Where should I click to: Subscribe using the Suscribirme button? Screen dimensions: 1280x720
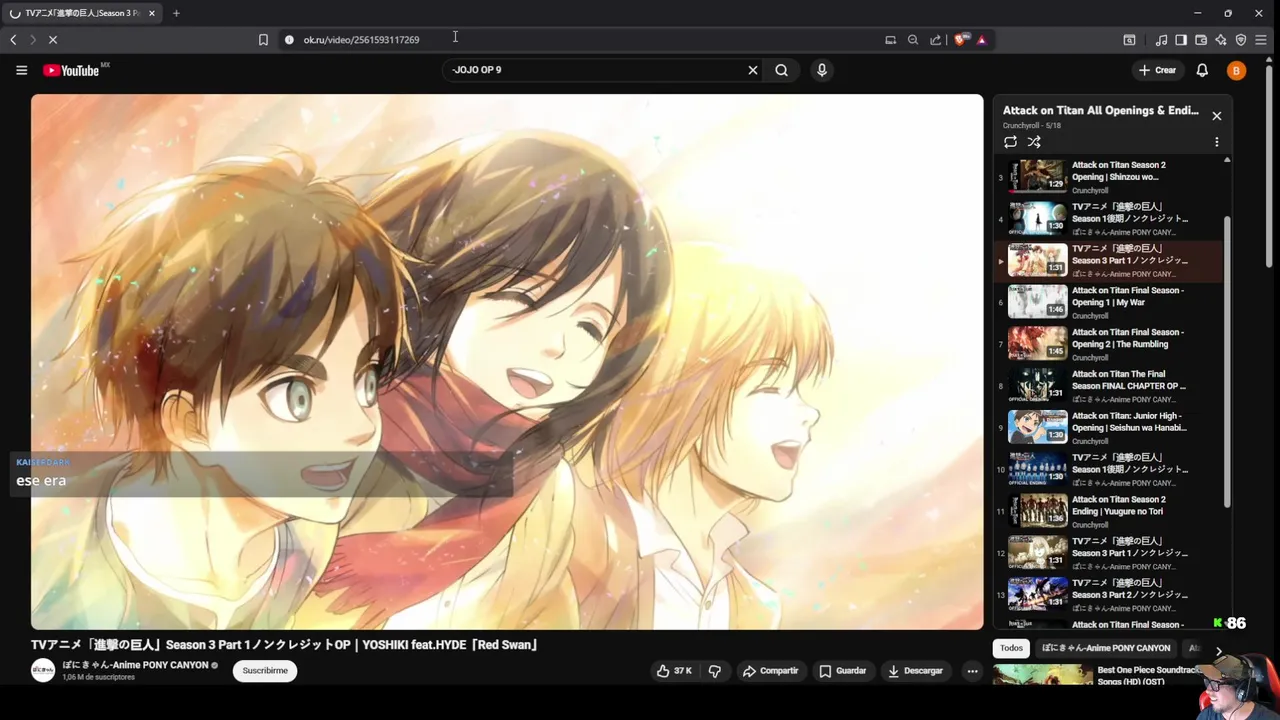pos(265,671)
